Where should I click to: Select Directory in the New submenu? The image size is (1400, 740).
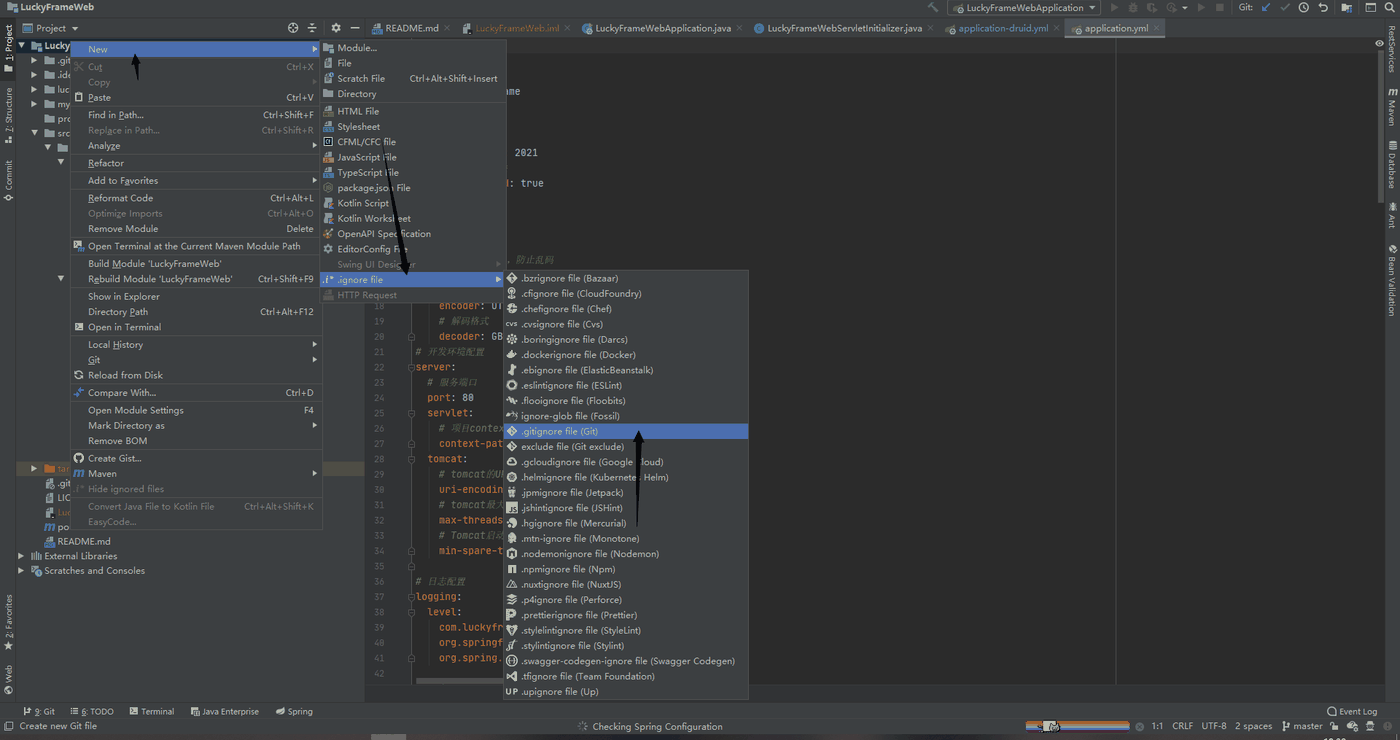tap(412, 94)
